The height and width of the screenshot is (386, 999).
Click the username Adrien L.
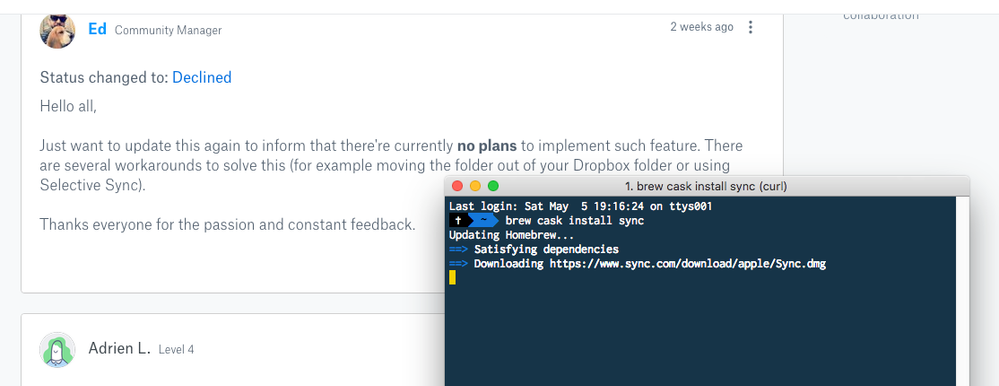tap(120, 348)
